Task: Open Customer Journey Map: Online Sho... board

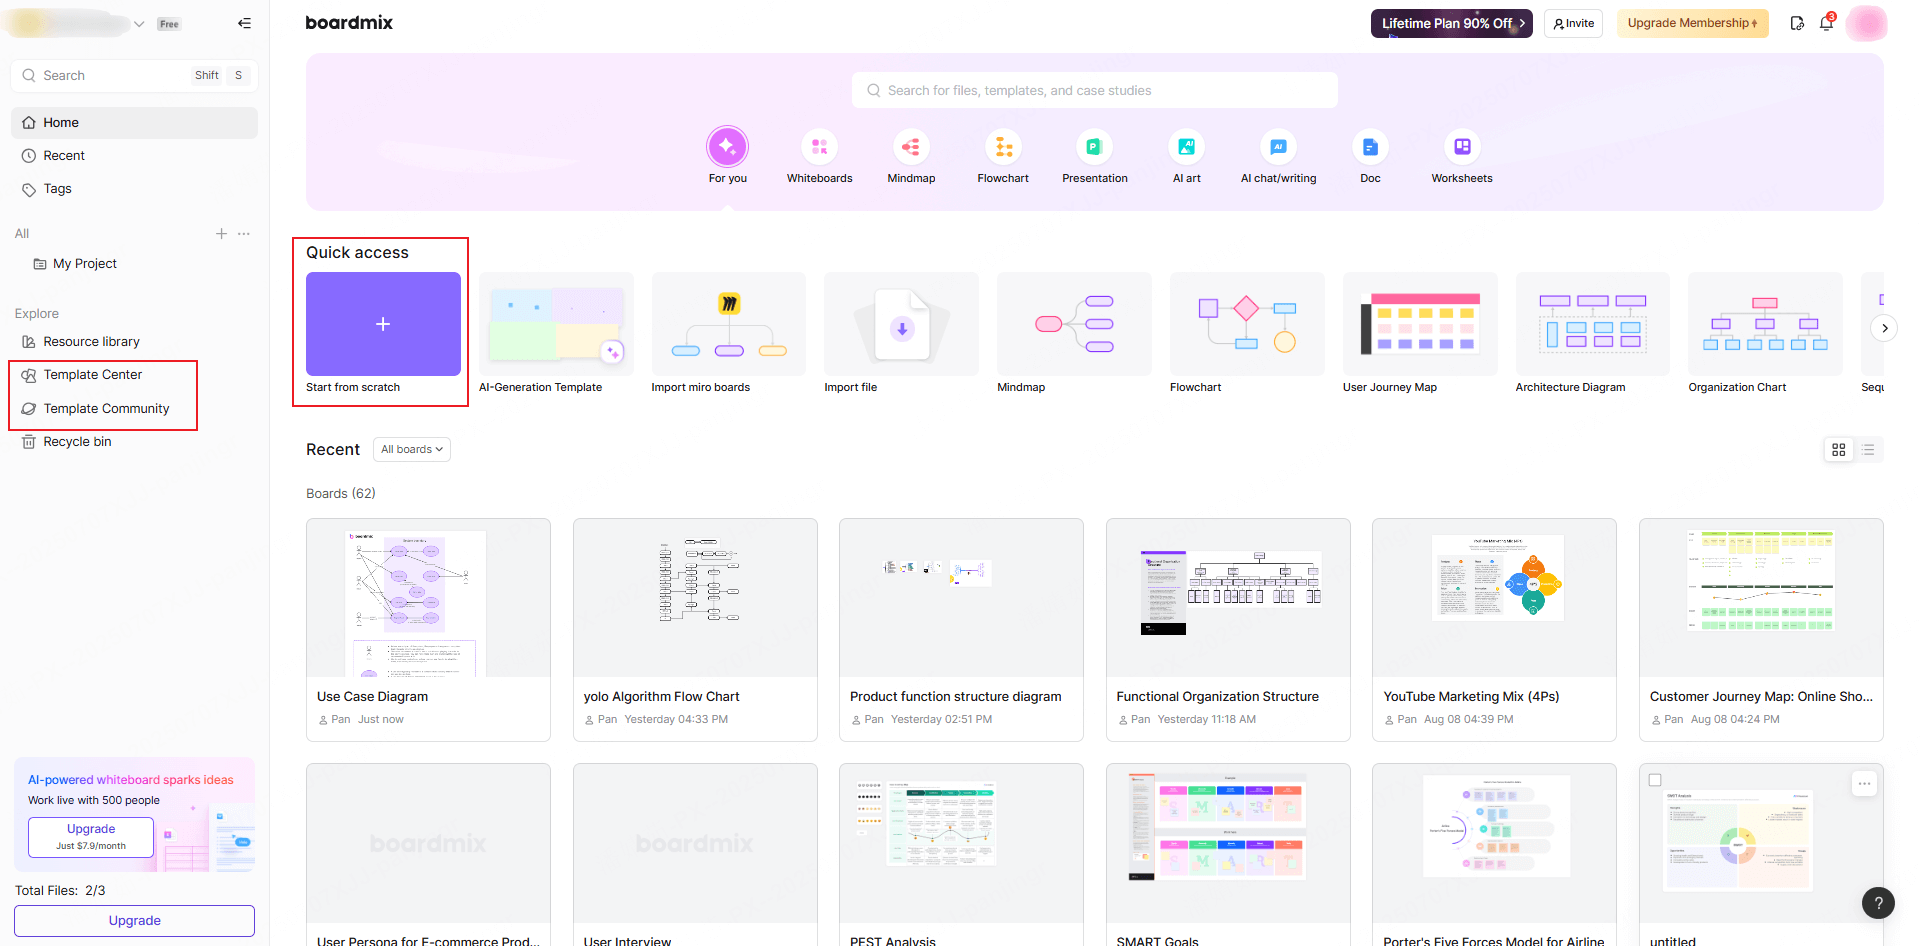Action: 1761,630
